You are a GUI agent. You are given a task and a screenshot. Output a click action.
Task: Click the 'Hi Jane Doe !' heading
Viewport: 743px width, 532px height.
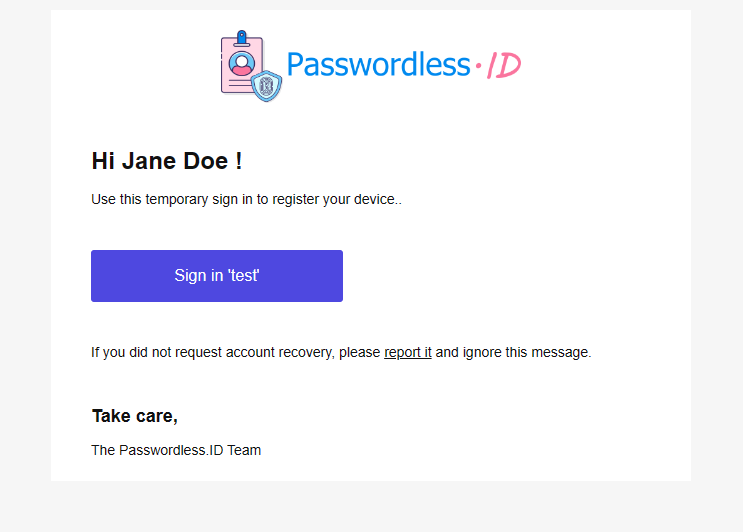coord(167,161)
